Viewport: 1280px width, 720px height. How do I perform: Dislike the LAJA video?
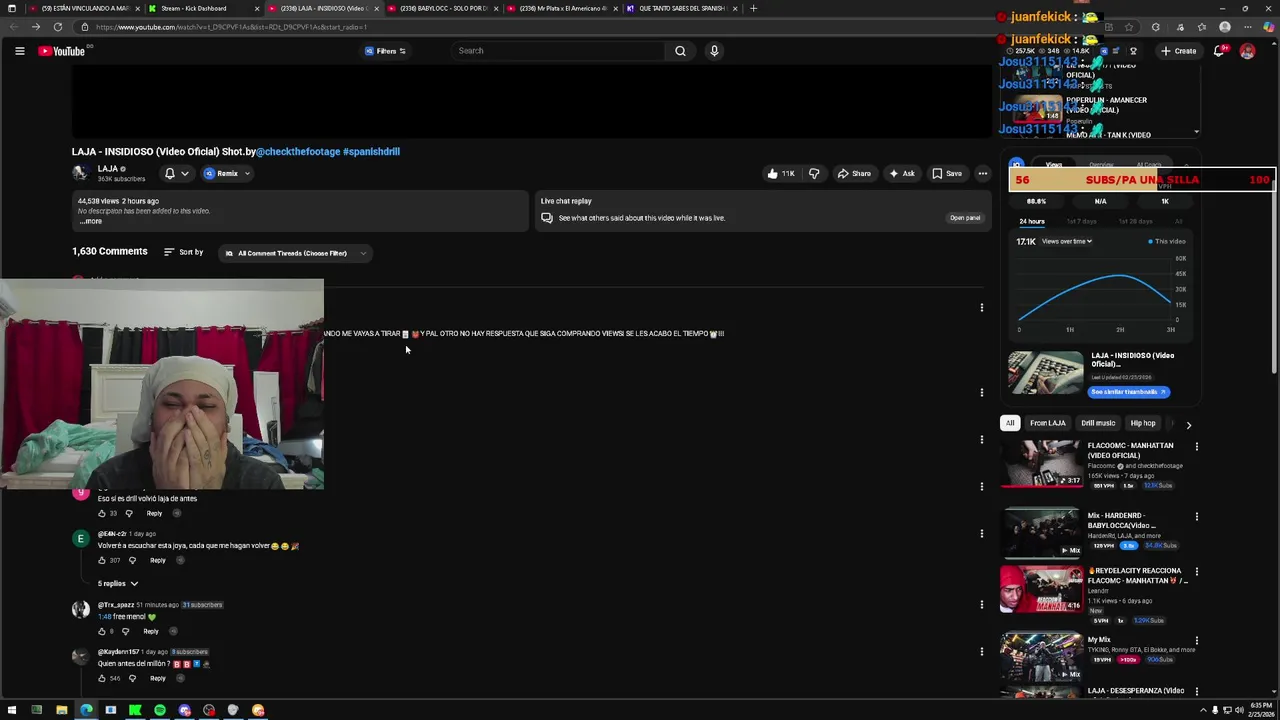pyautogui.click(x=814, y=173)
